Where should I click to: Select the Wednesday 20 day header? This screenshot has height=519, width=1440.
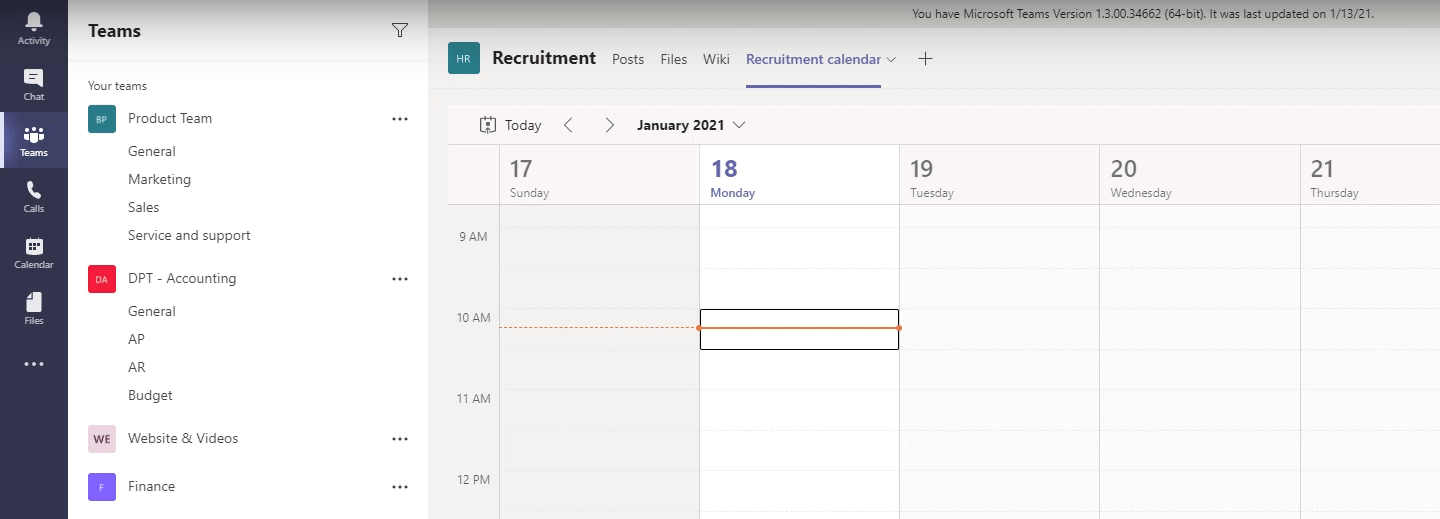1199,175
